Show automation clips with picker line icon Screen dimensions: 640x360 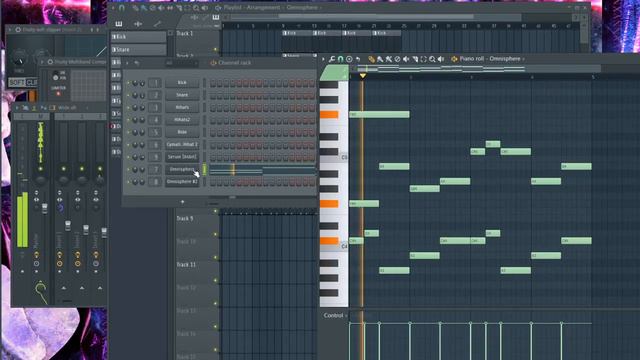[157, 24]
